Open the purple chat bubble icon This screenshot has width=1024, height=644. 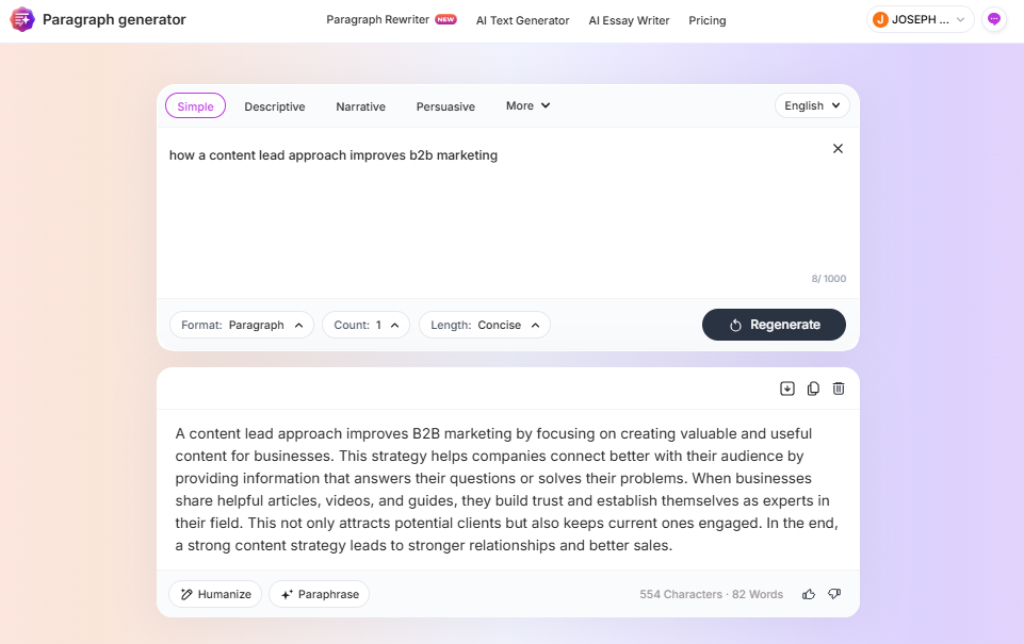coord(994,20)
